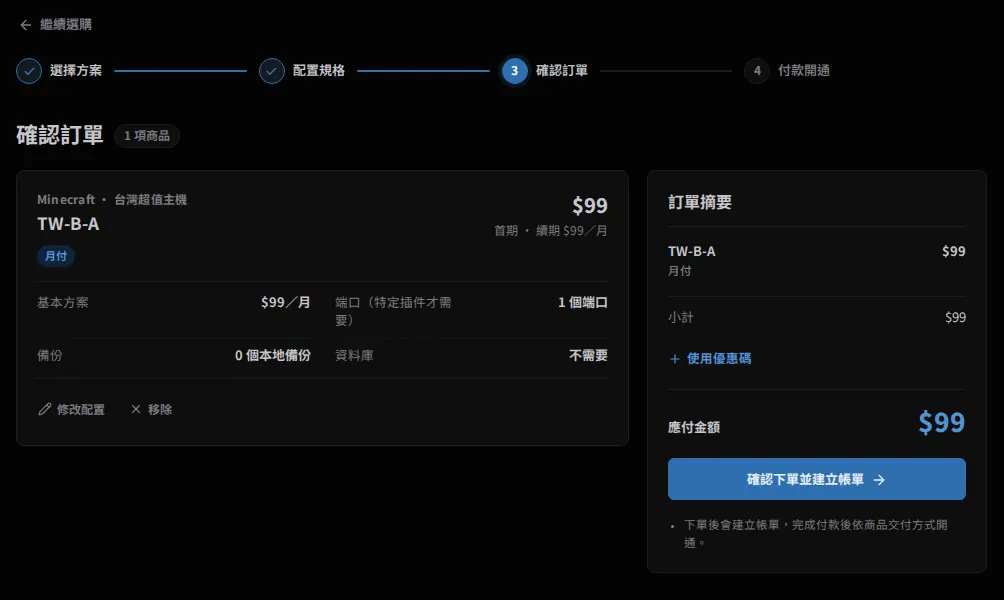Click the 1 項商品 item count badge
The width and height of the screenshot is (1004, 600).
[147, 136]
